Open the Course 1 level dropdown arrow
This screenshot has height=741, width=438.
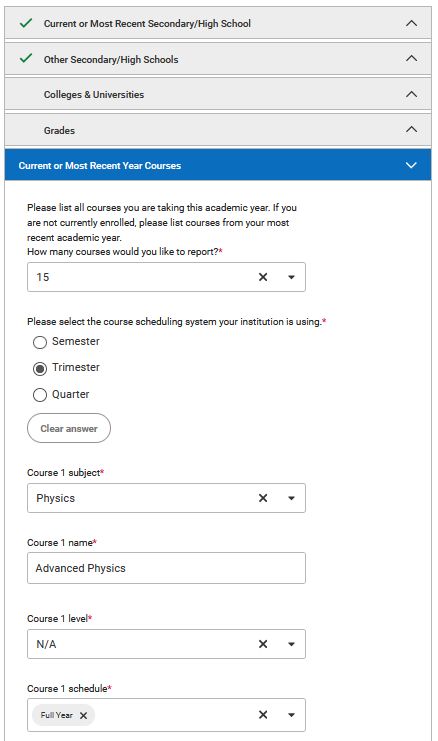click(x=292, y=644)
